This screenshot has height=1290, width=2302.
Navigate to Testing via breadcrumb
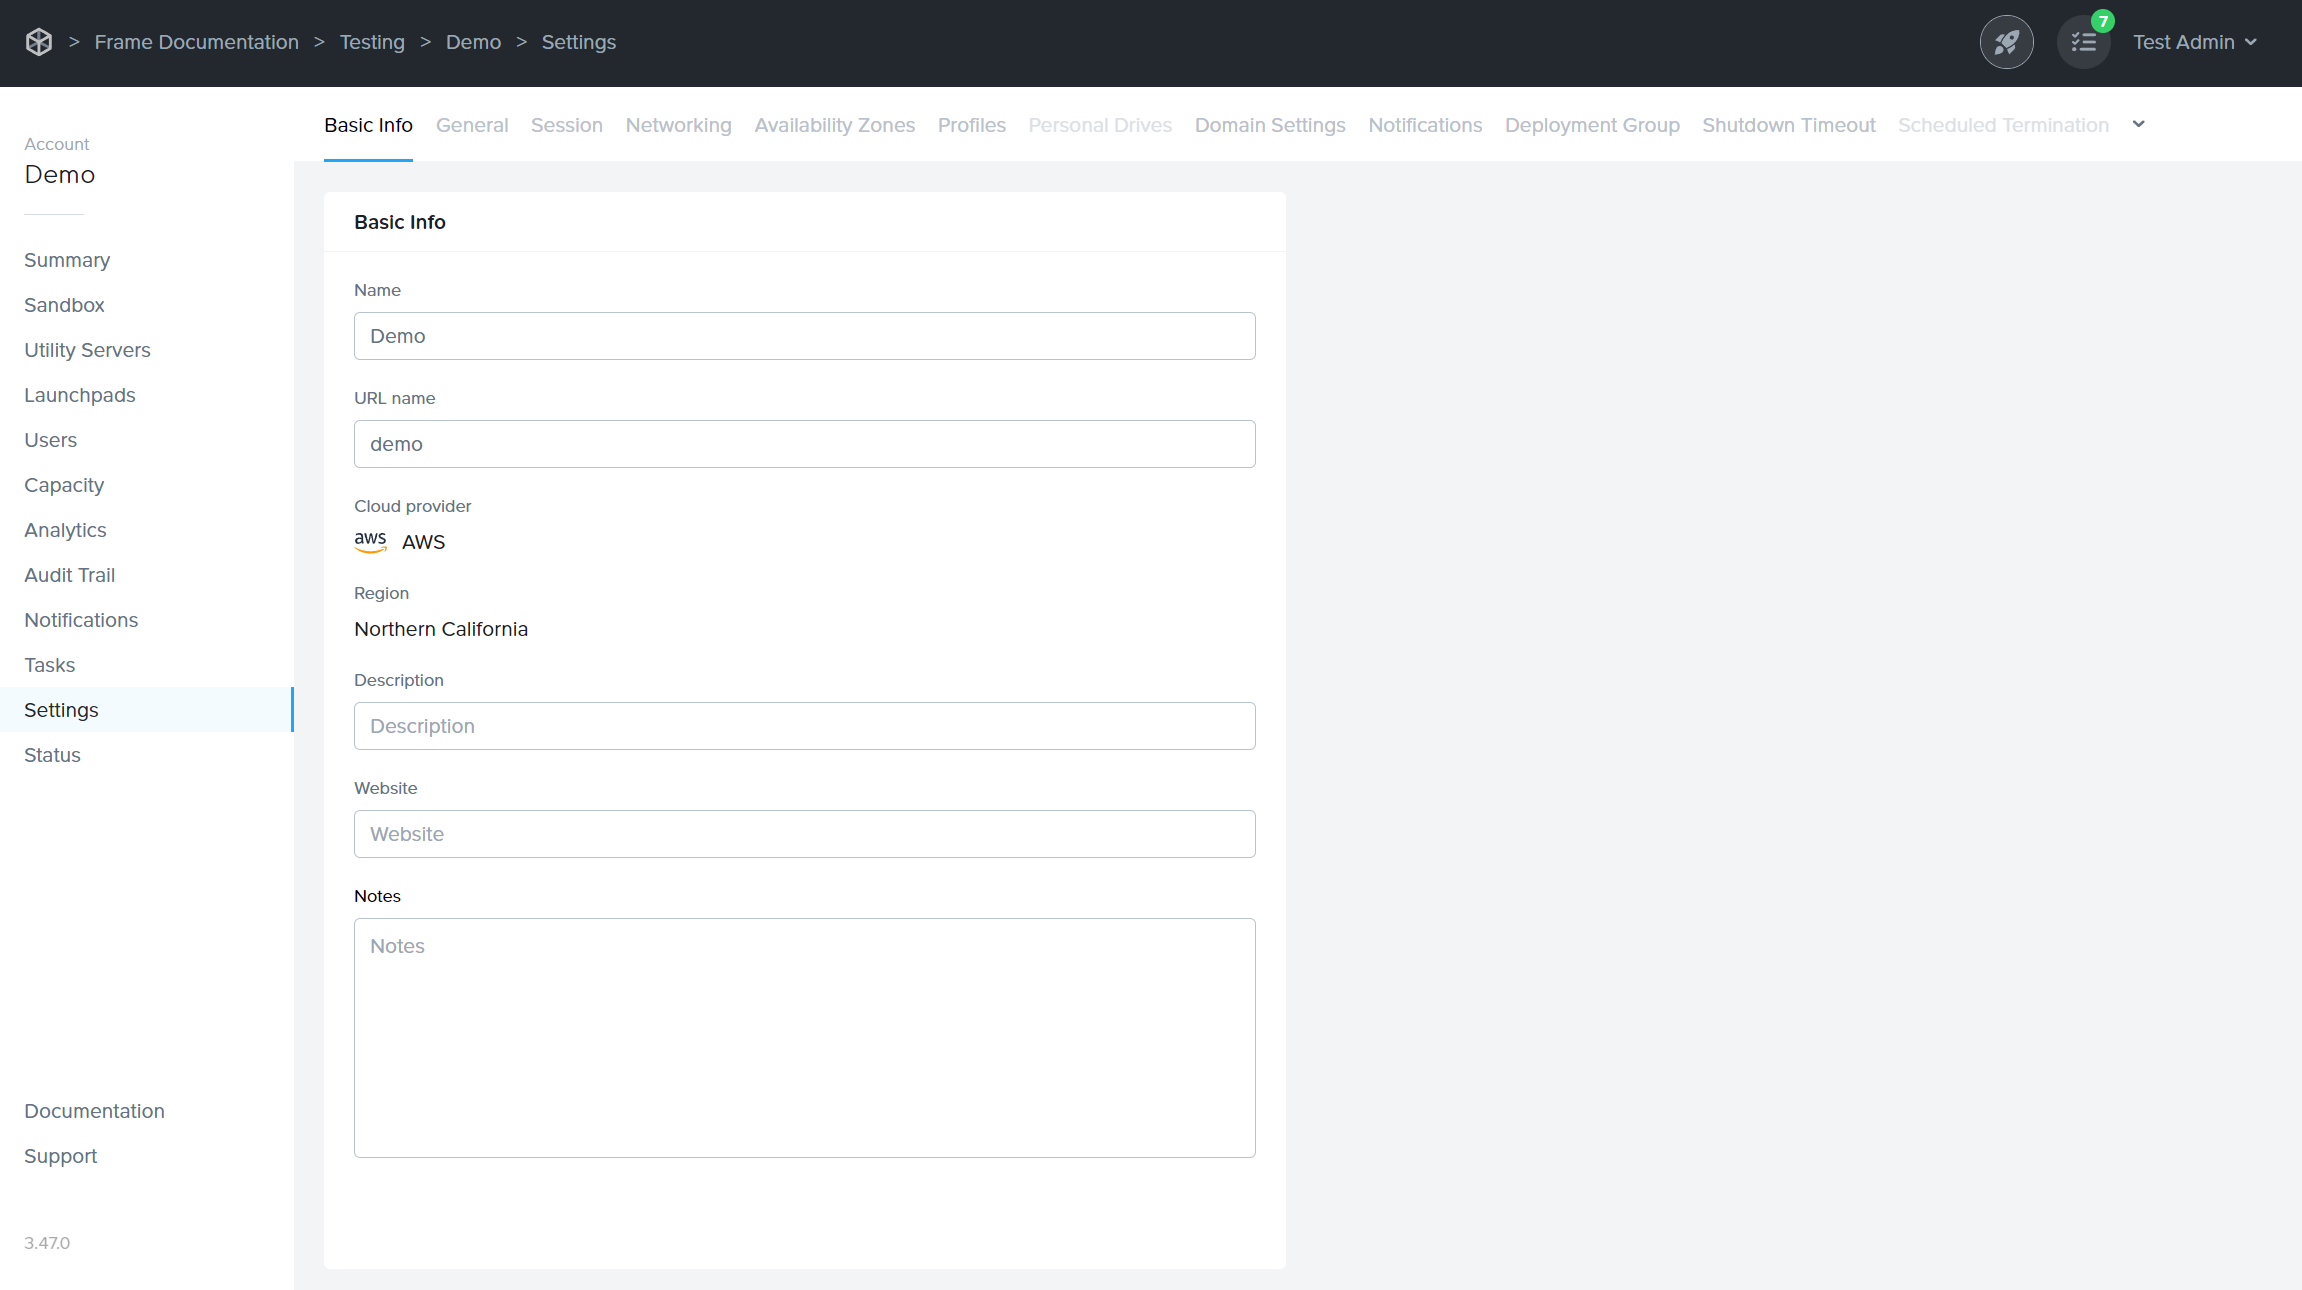coord(372,42)
